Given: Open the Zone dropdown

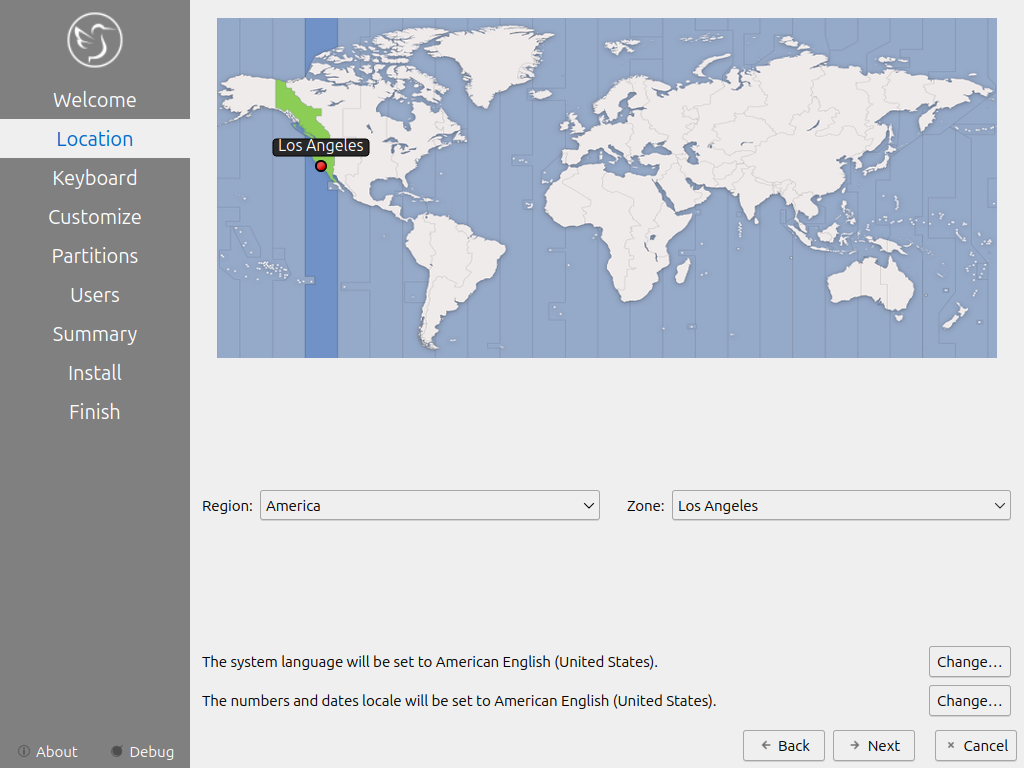Looking at the screenshot, I should pos(841,506).
